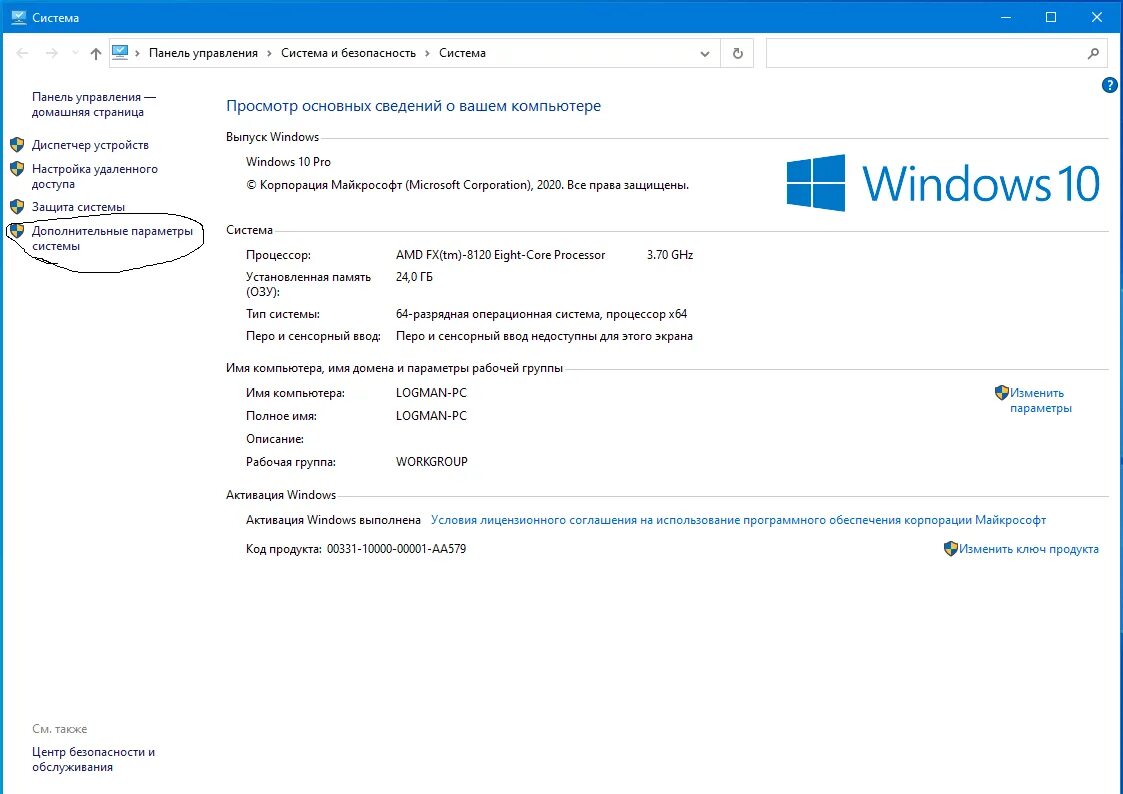Image resolution: width=1123 pixels, height=794 pixels.
Task: Click product code '00331-10000-00001-AA579'
Action: [397, 549]
